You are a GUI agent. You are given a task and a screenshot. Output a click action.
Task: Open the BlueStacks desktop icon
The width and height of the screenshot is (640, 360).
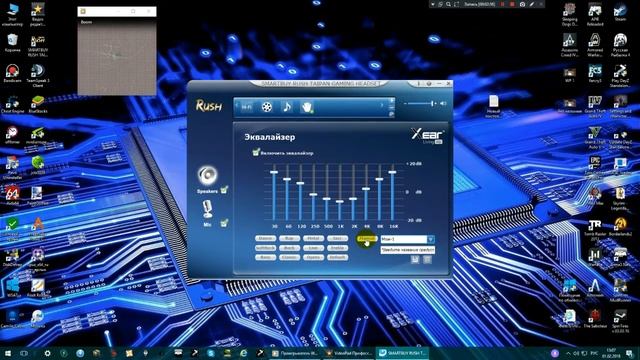pyautogui.click(x=38, y=104)
